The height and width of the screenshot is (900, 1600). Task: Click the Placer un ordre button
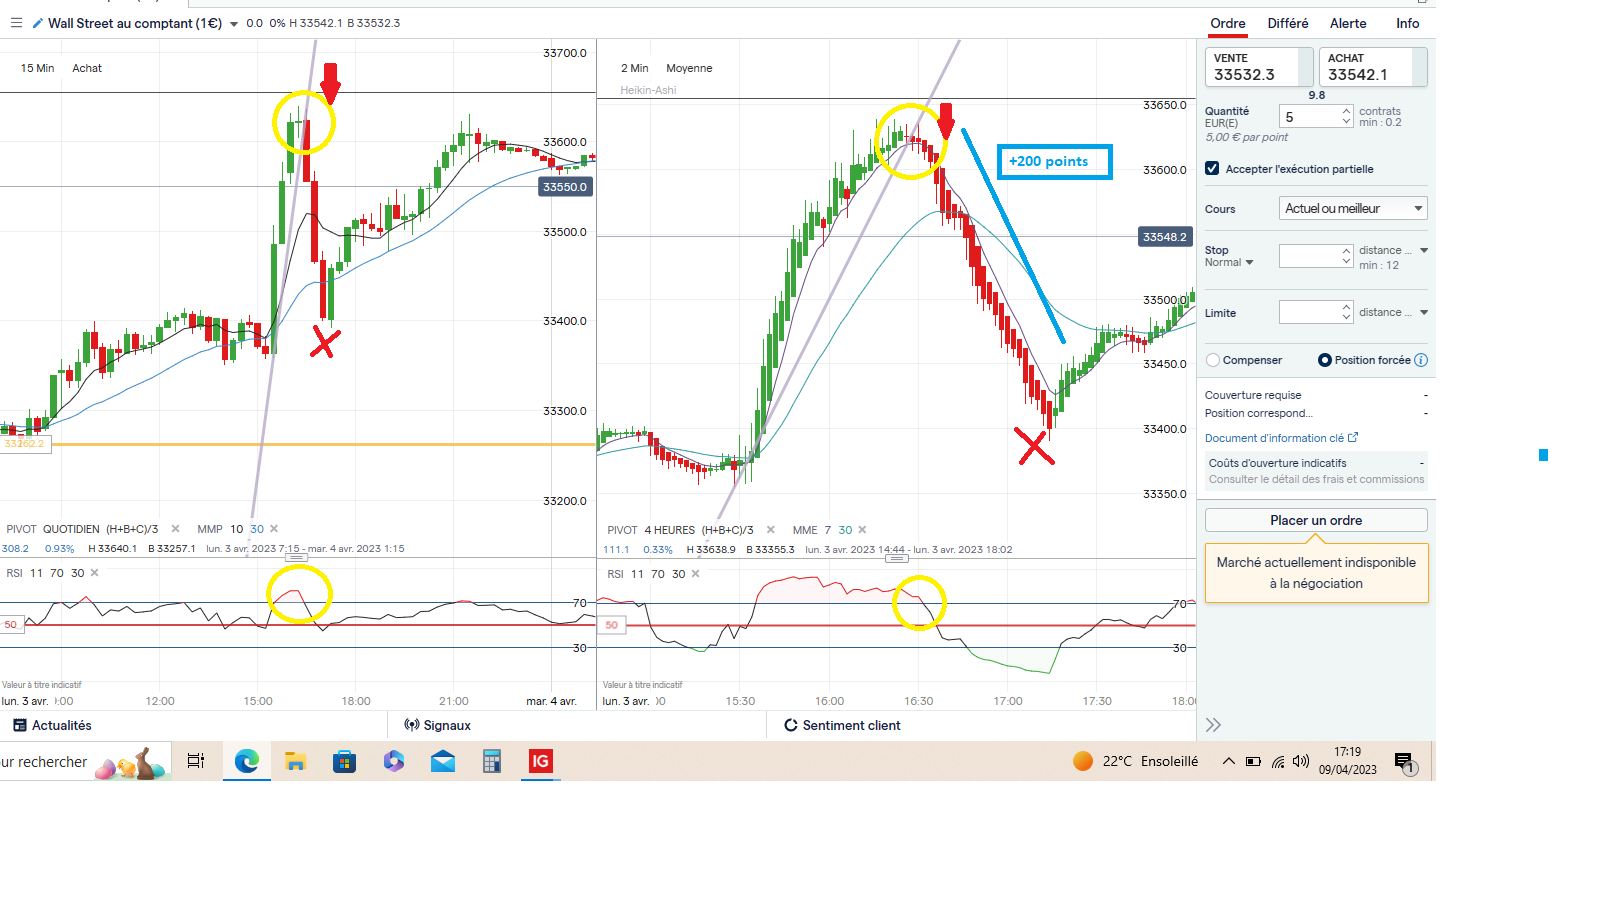click(1316, 520)
